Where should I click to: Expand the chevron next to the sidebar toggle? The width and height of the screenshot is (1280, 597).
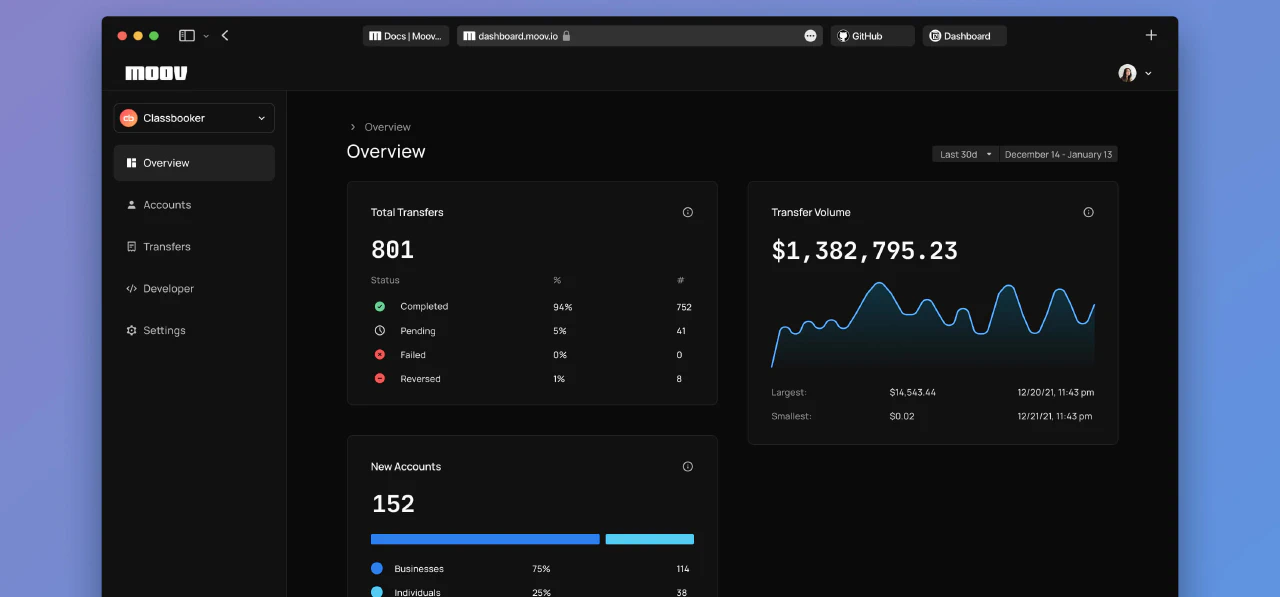pyautogui.click(x=206, y=36)
